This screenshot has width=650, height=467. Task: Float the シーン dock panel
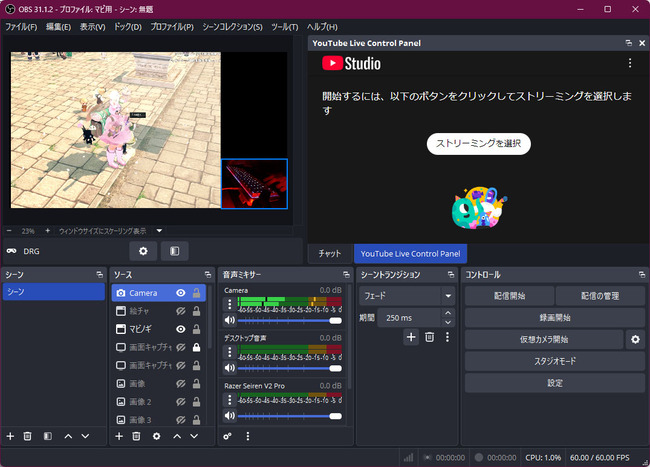[99, 275]
